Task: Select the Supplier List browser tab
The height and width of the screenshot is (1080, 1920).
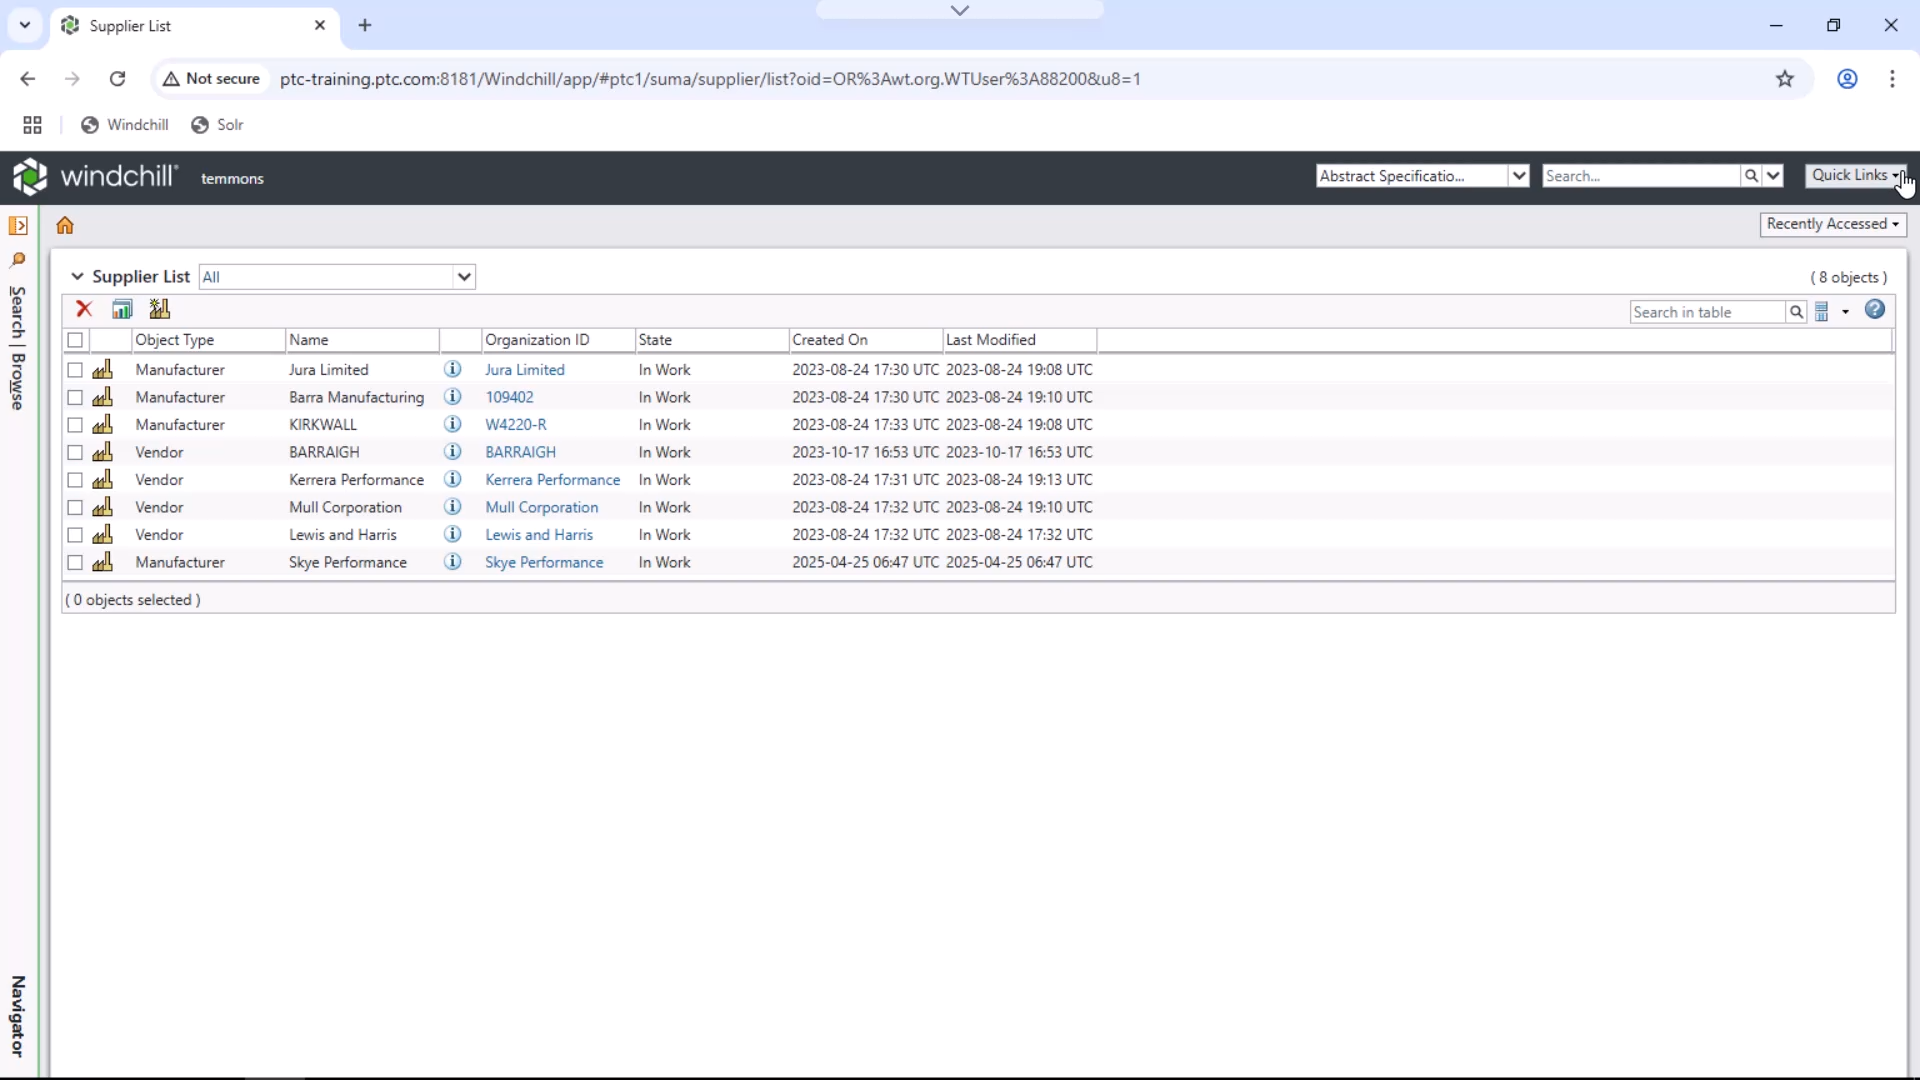Action: 194,26
